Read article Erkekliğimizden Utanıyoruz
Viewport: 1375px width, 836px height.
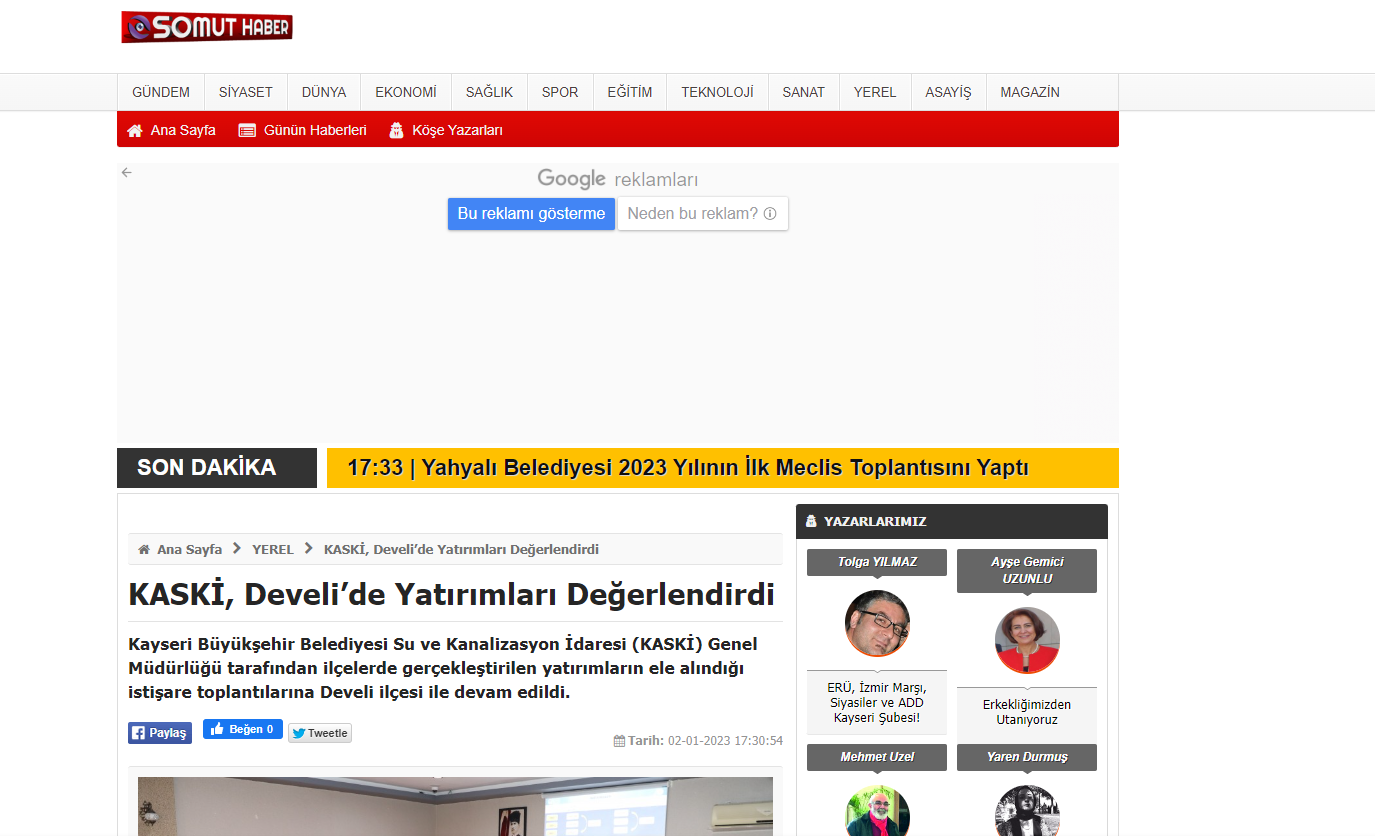coord(1027,712)
